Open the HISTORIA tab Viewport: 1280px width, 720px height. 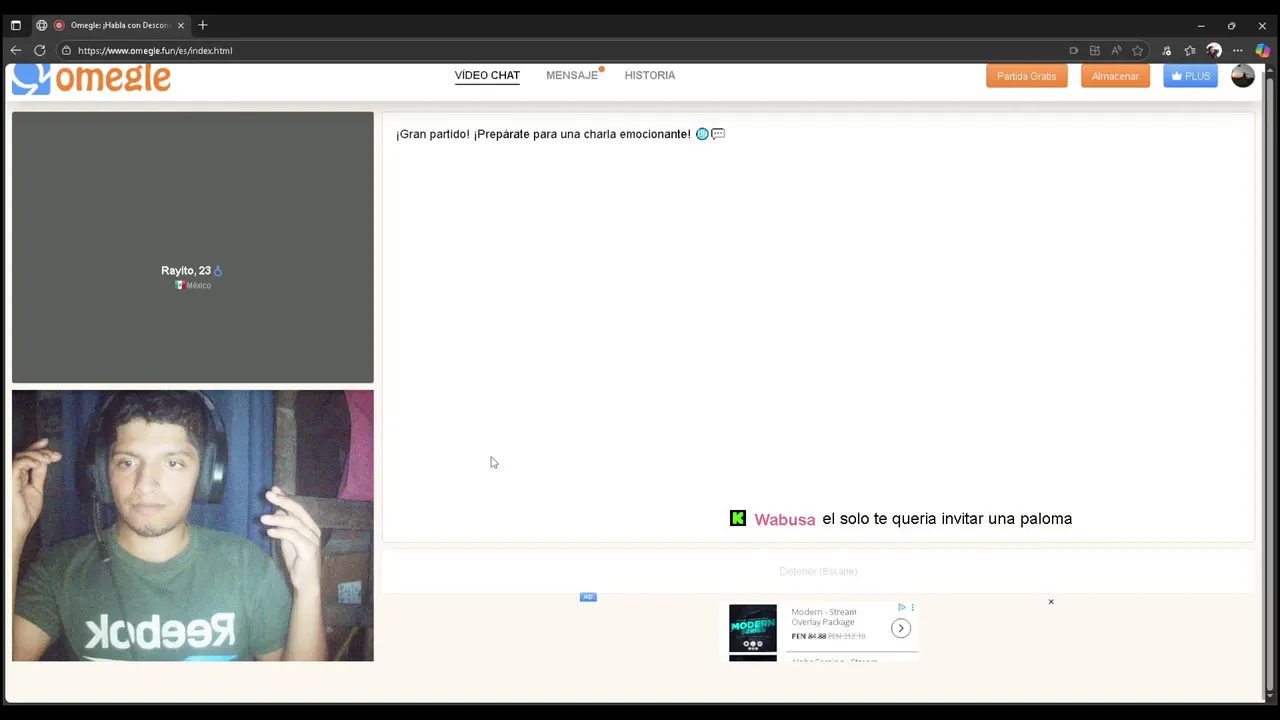tap(650, 75)
